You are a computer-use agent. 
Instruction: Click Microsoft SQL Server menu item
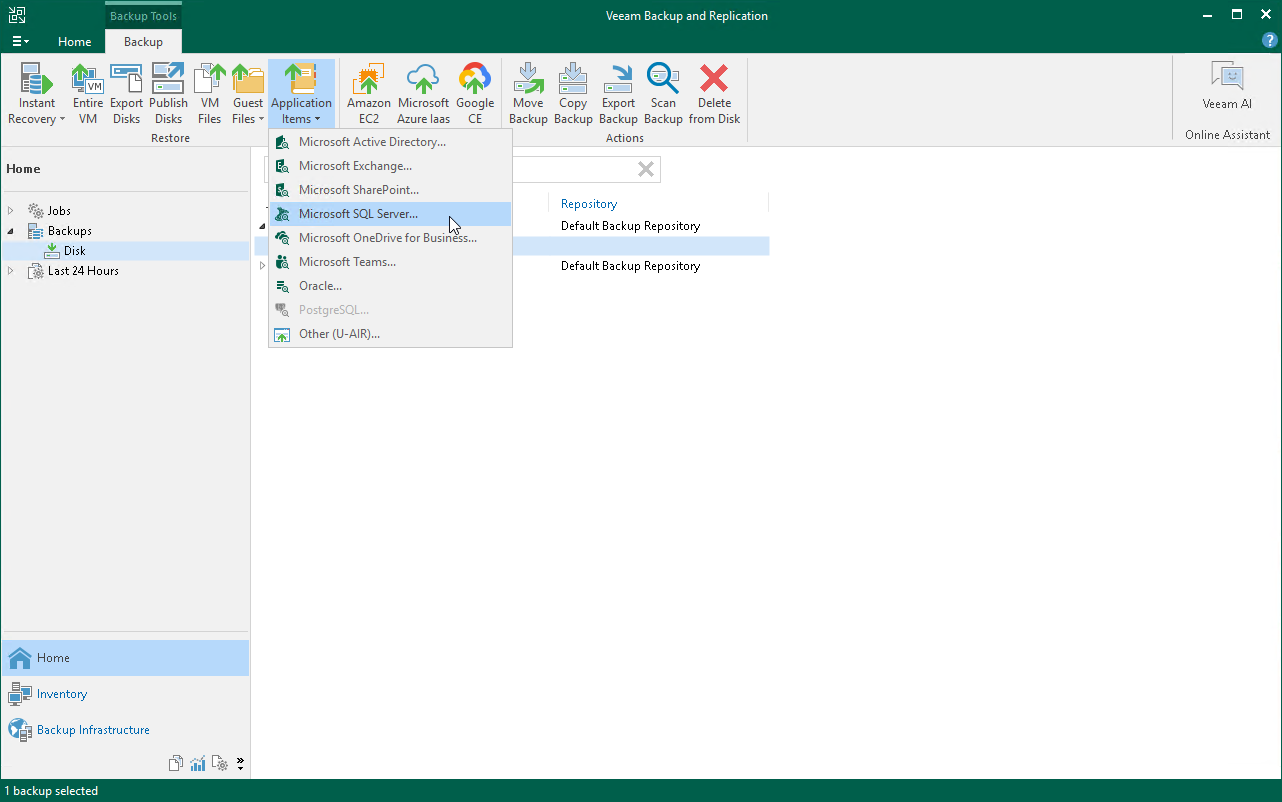point(391,214)
